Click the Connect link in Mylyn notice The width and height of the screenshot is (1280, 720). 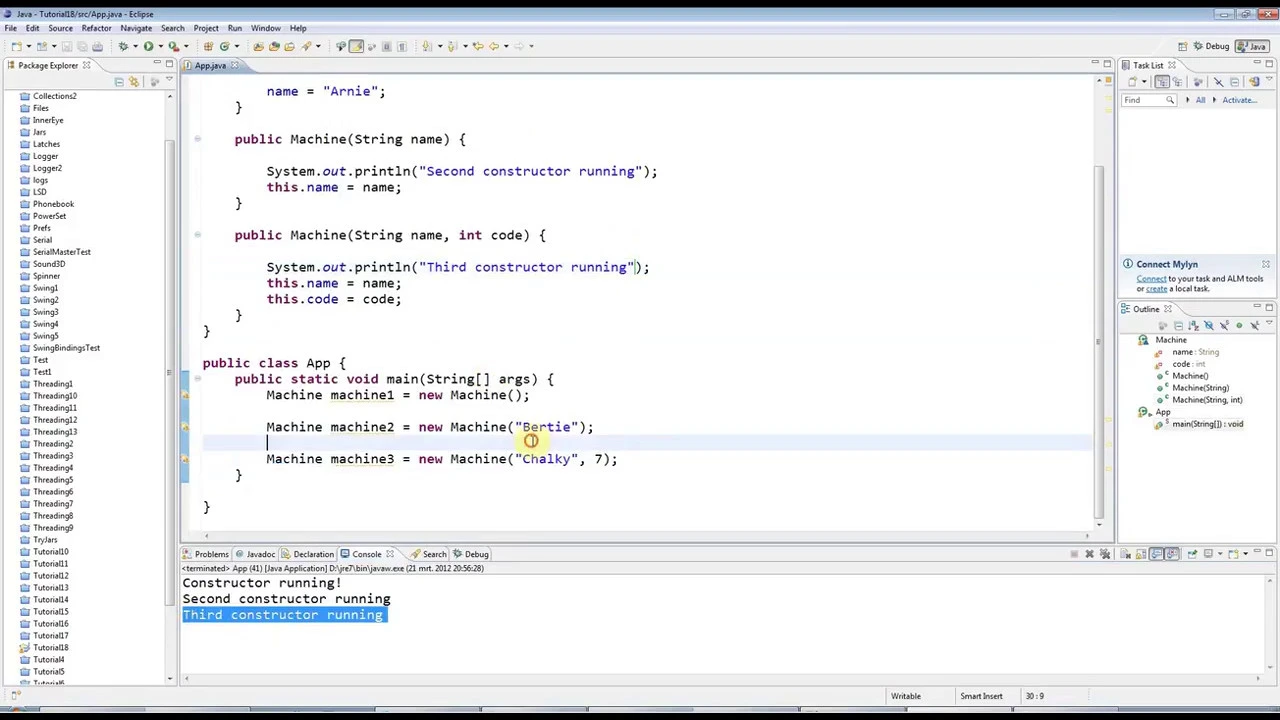1151,279
